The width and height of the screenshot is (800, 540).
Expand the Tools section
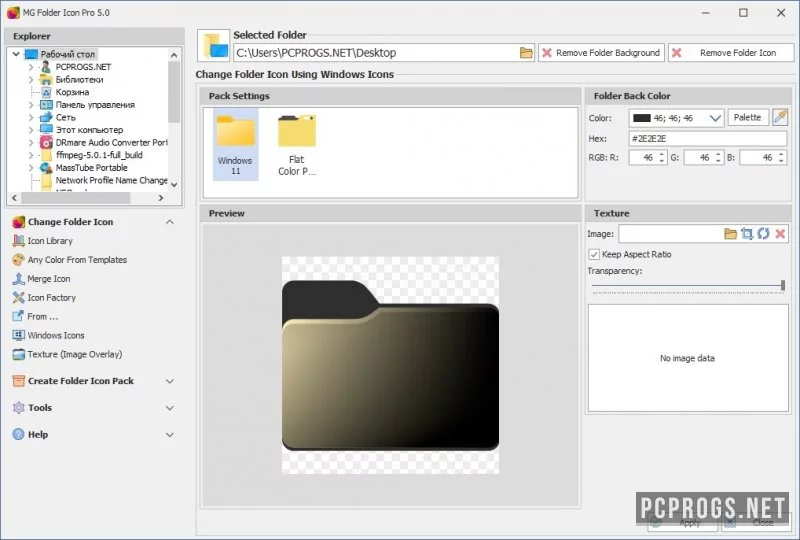(170, 408)
